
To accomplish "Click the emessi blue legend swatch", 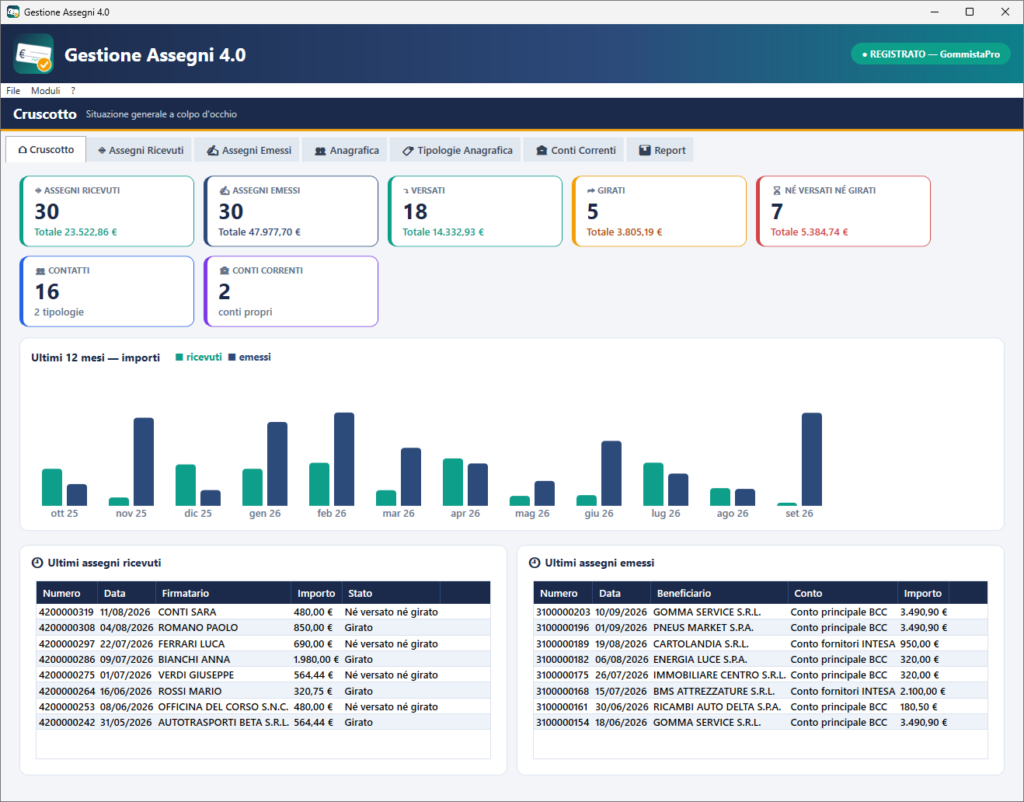I will tap(232, 357).
